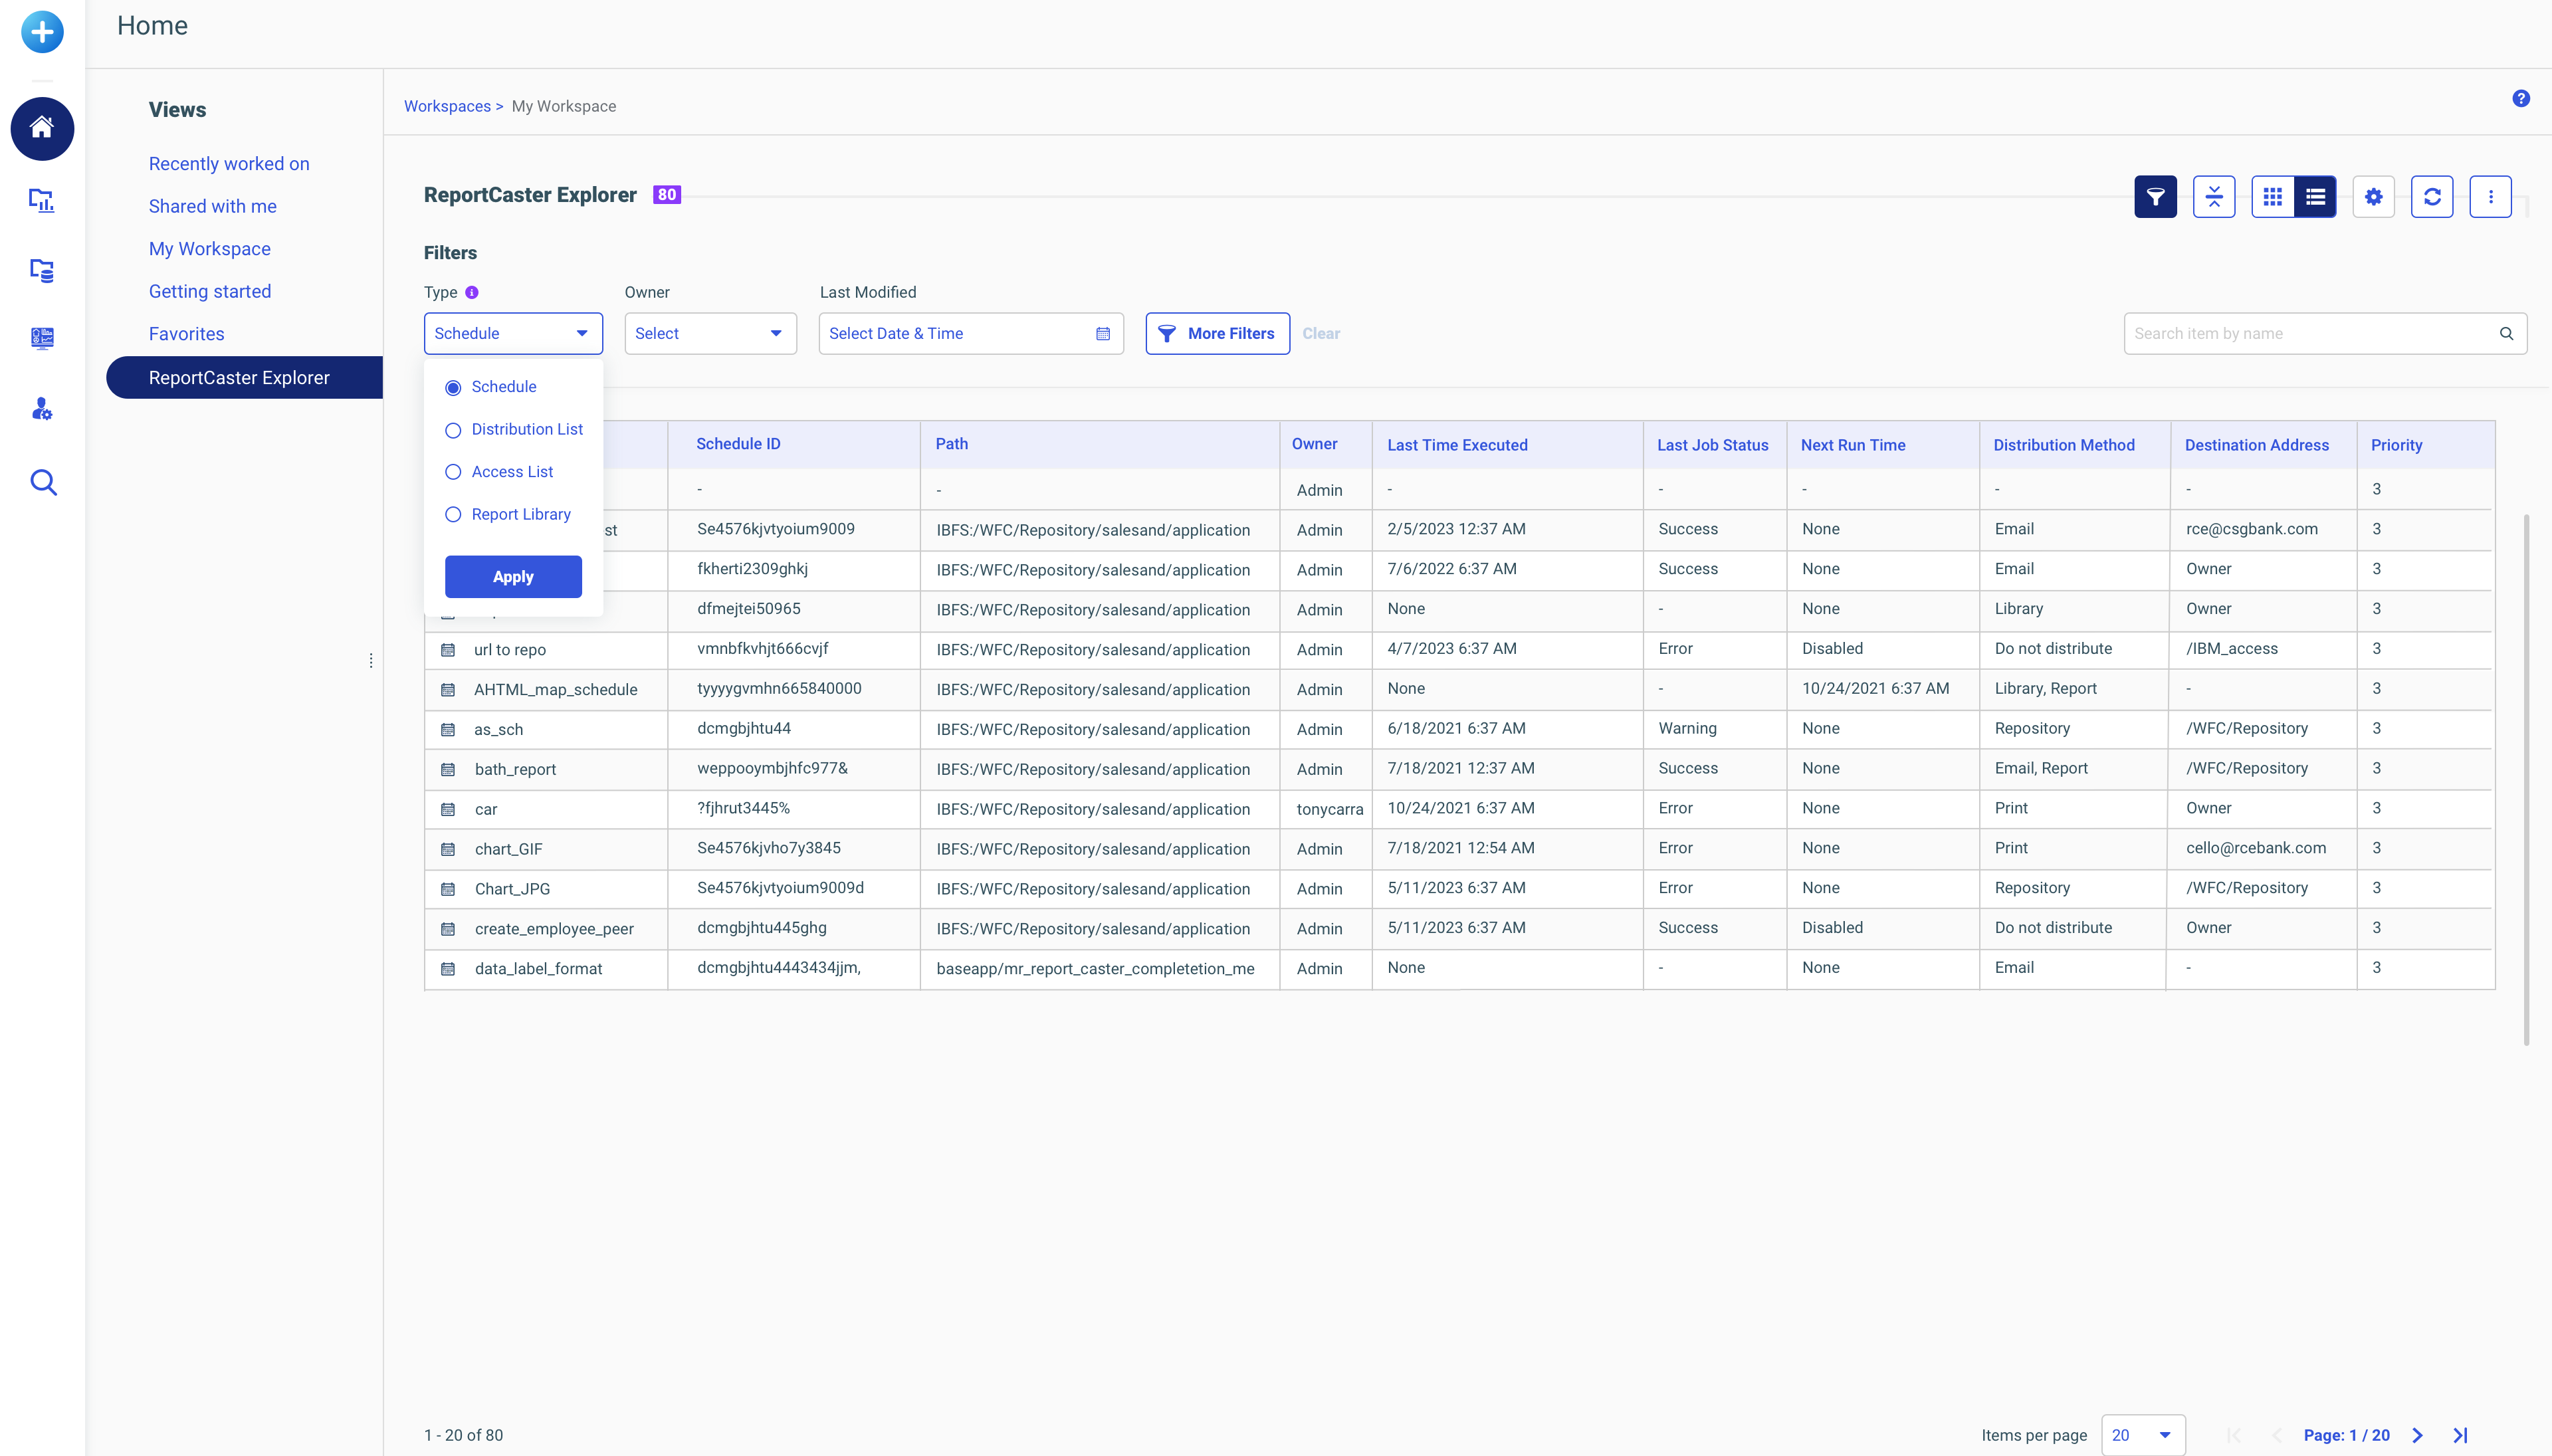The image size is (2552, 1456).
Task: Click the Apply button
Action: 513,577
